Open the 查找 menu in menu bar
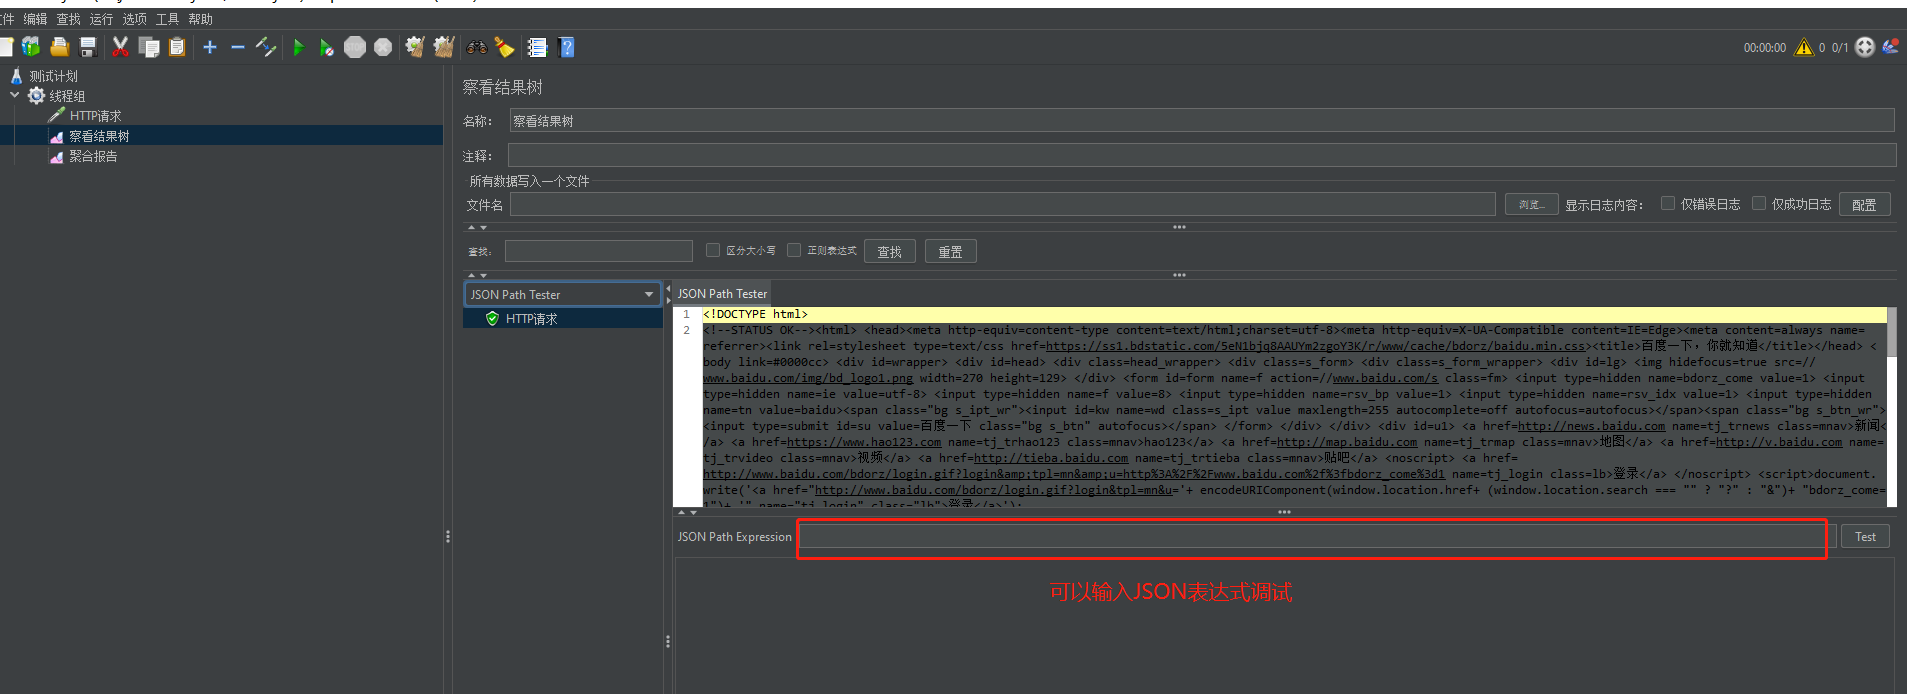Image resolution: width=1907 pixels, height=694 pixels. (x=68, y=19)
